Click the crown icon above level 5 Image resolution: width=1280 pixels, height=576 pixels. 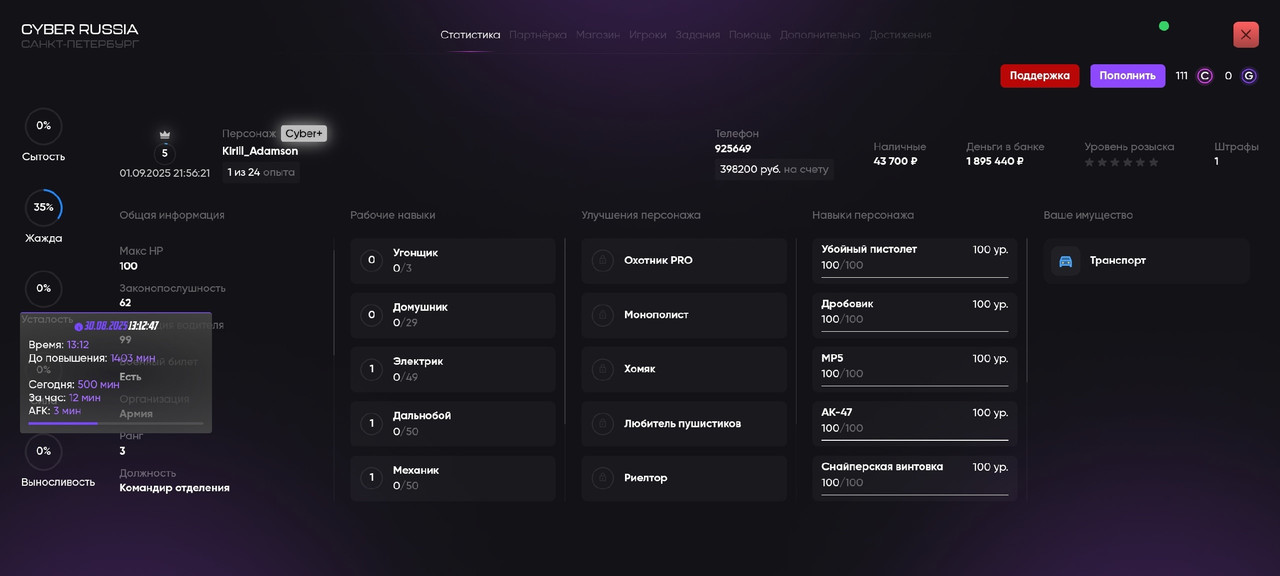tap(165, 134)
